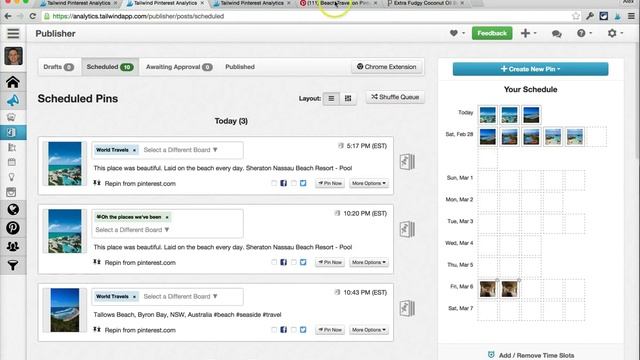Switch to the Drafts tab

coord(58,67)
